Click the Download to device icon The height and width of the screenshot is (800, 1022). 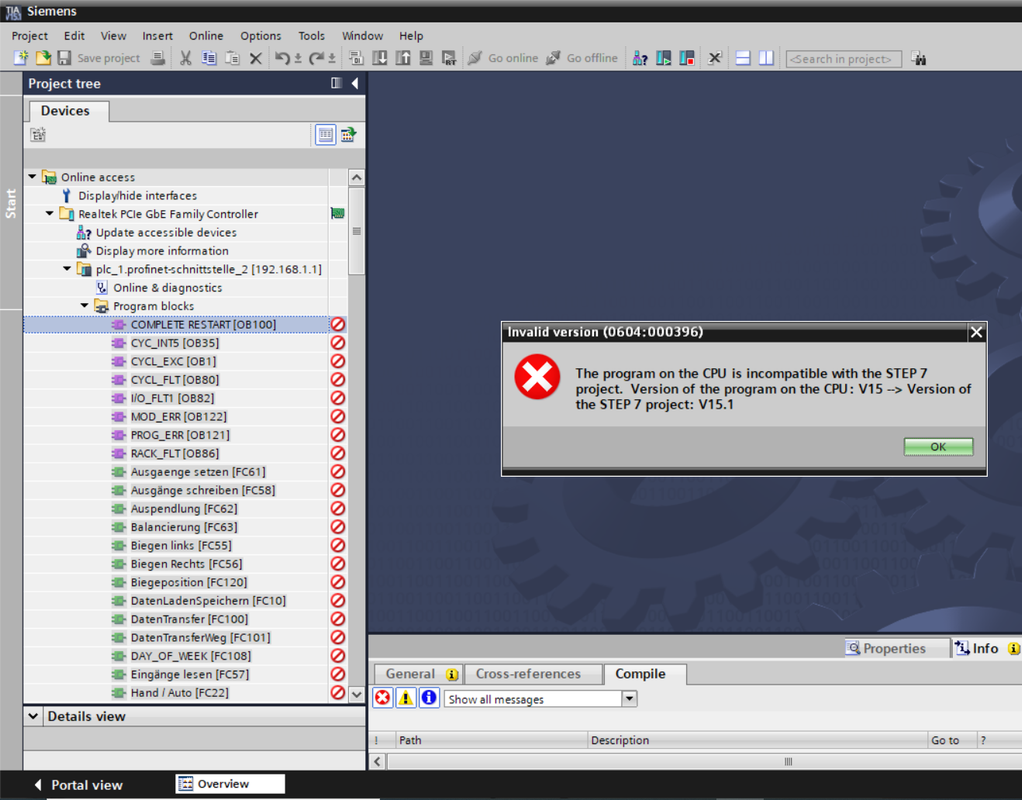click(379, 58)
